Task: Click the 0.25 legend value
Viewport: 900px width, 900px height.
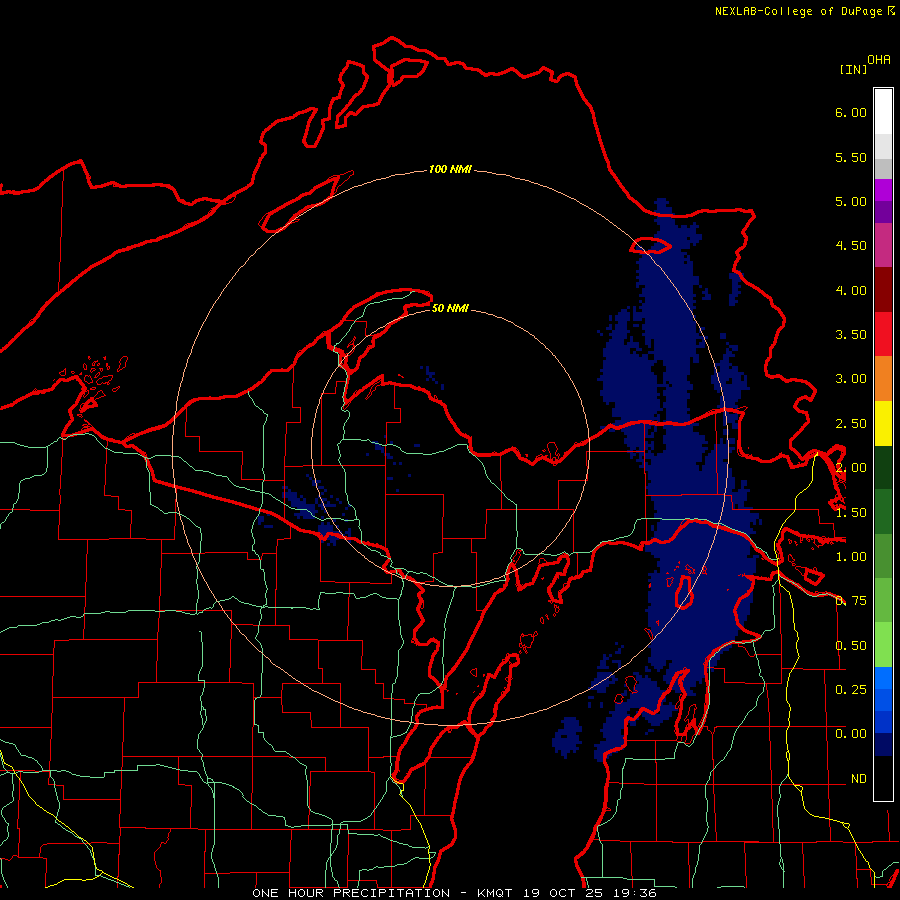Action: (851, 689)
